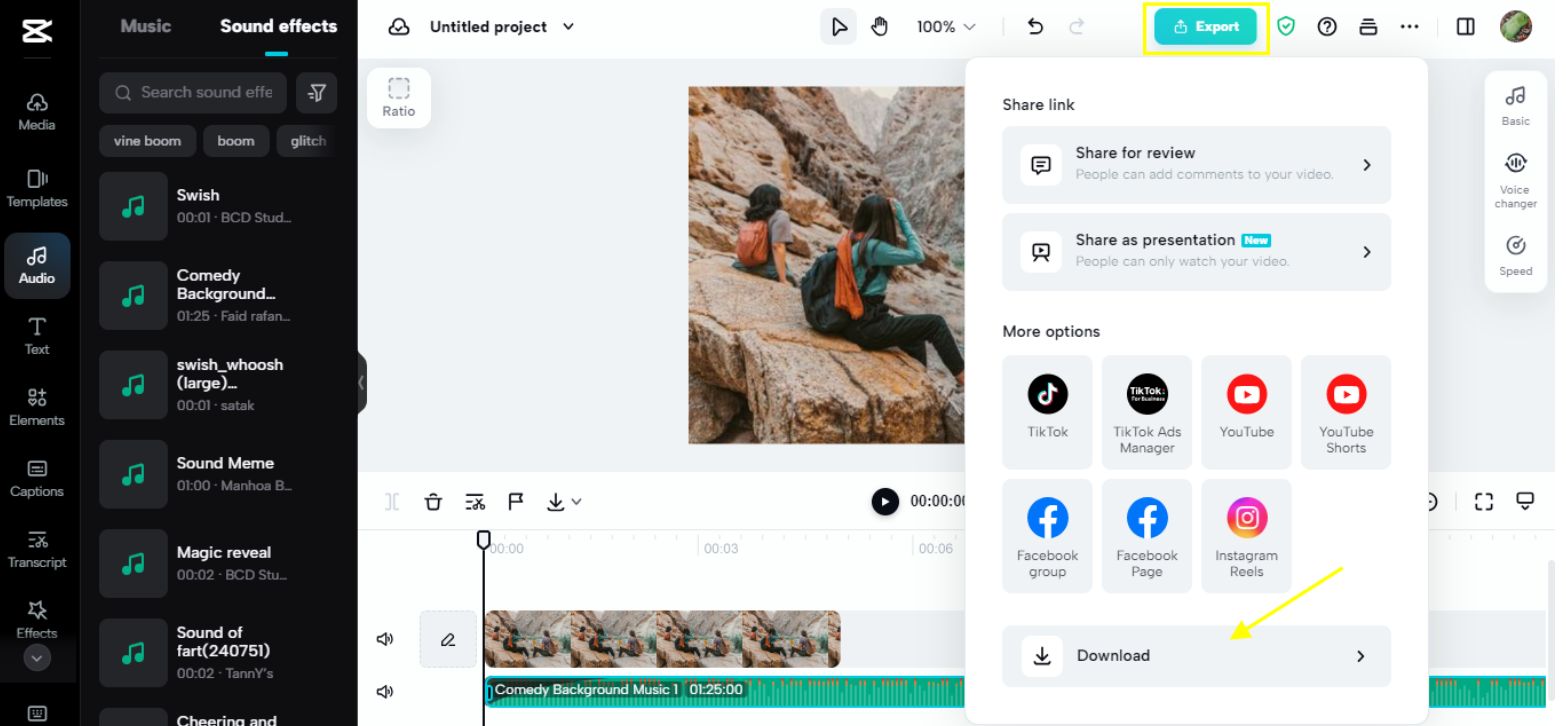
Task: Switch to the Music tab
Action: pyautogui.click(x=146, y=26)
